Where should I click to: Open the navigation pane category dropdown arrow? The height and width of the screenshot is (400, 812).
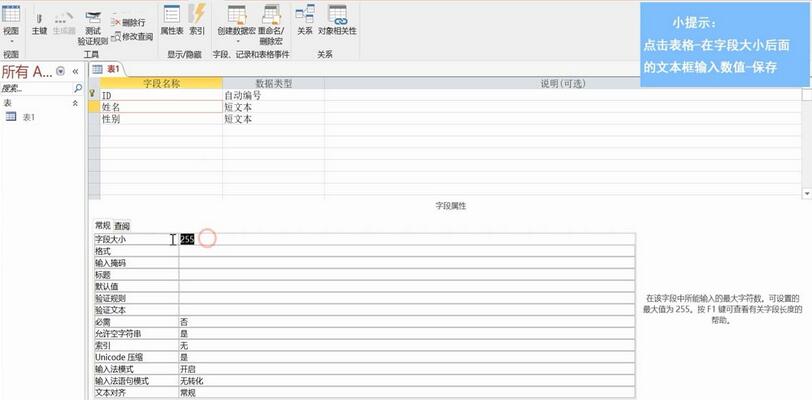[x=61, y=71]
